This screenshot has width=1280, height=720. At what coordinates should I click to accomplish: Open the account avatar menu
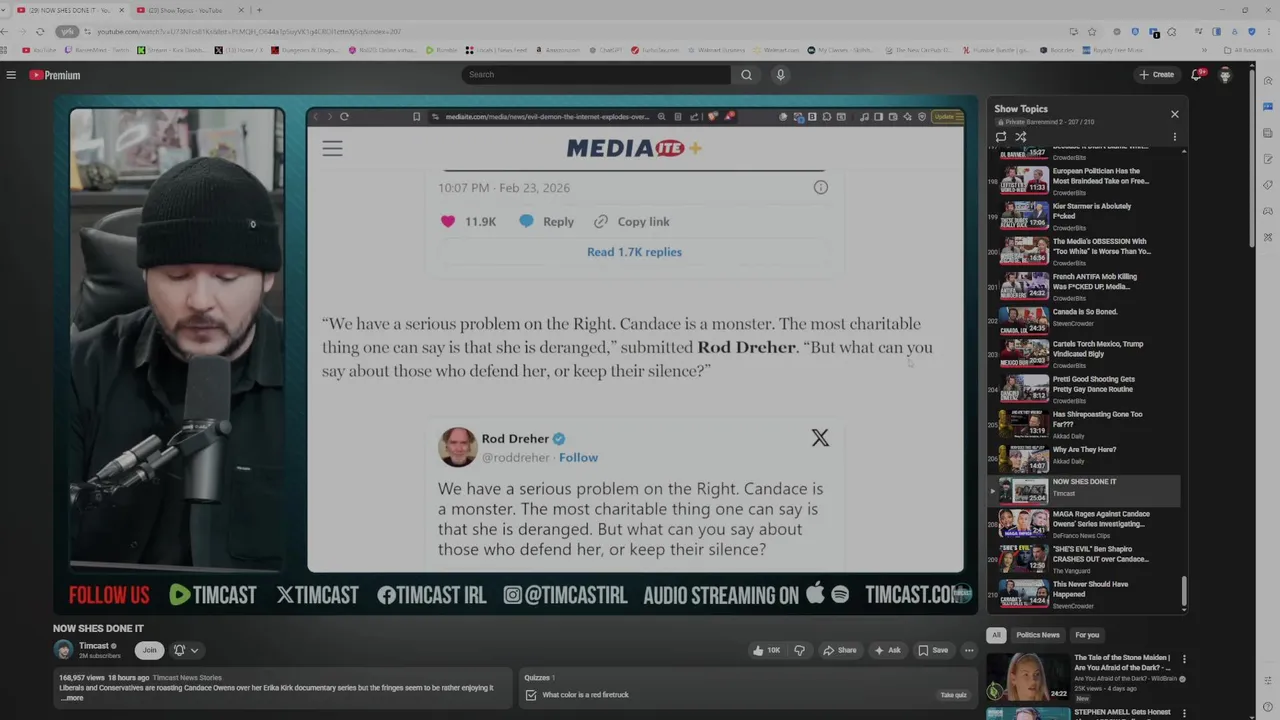[1225, 75]
